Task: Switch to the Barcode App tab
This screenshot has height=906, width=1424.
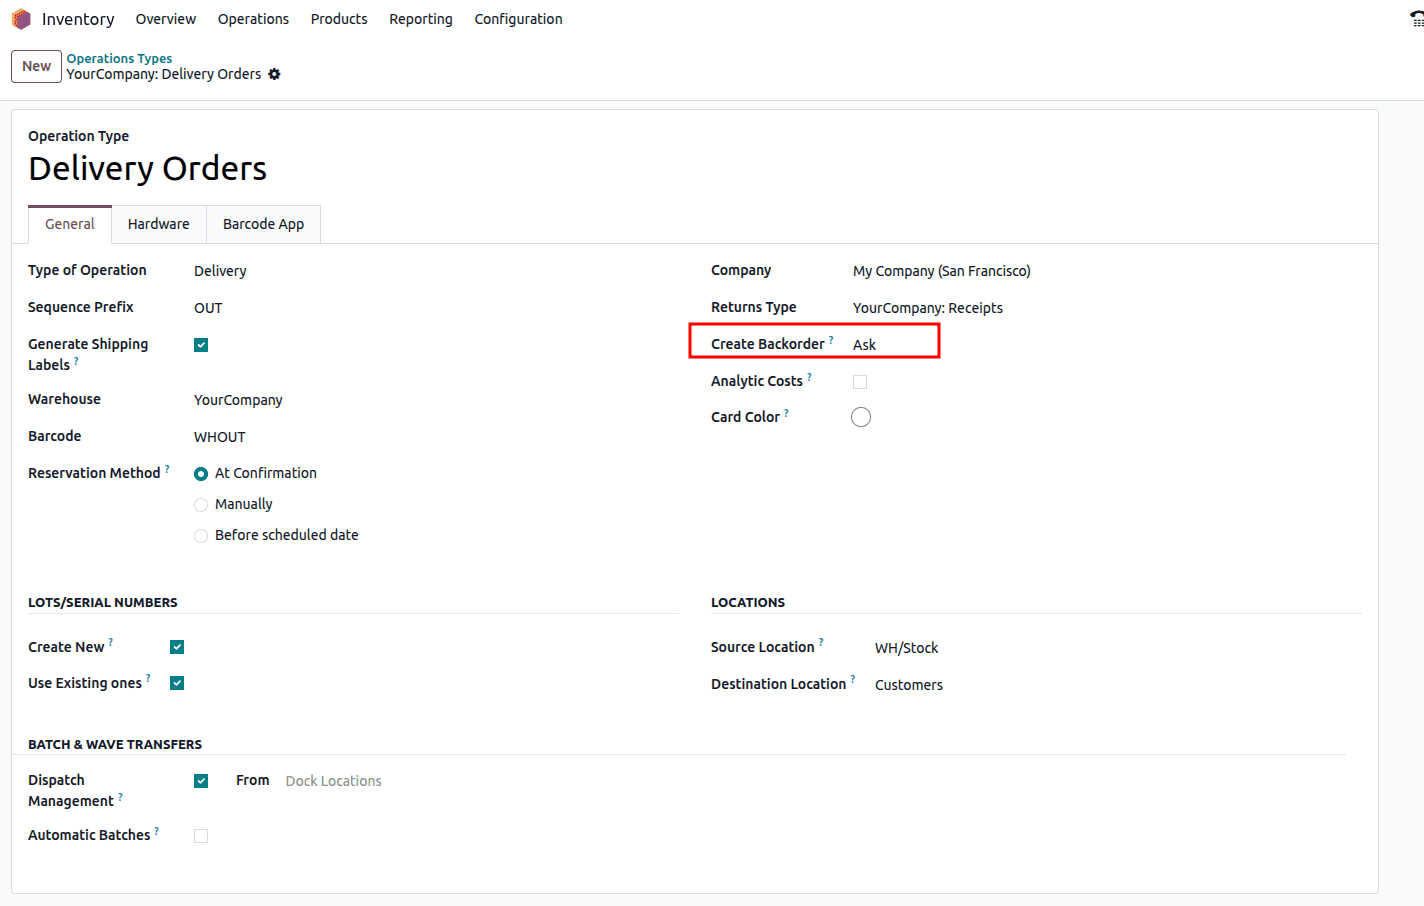Action: pos(263,224)
